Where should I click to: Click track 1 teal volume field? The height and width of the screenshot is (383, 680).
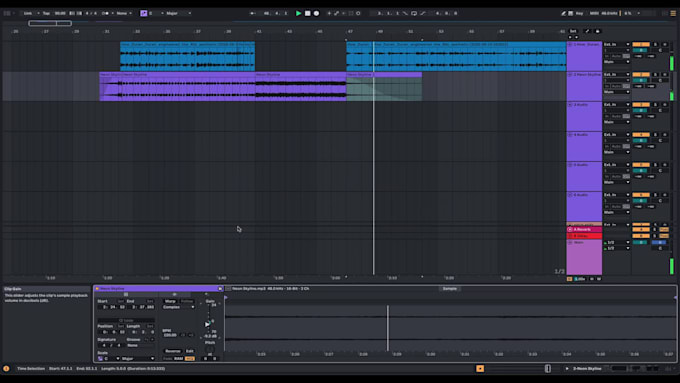[x=641, y=50]
